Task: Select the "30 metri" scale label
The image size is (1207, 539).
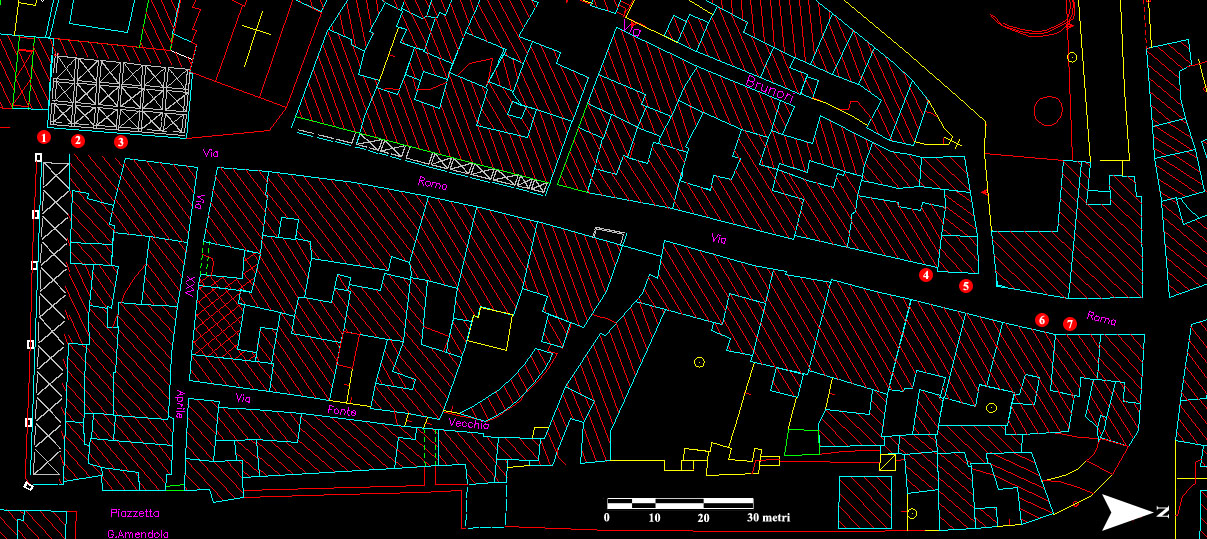Action: 768,518
